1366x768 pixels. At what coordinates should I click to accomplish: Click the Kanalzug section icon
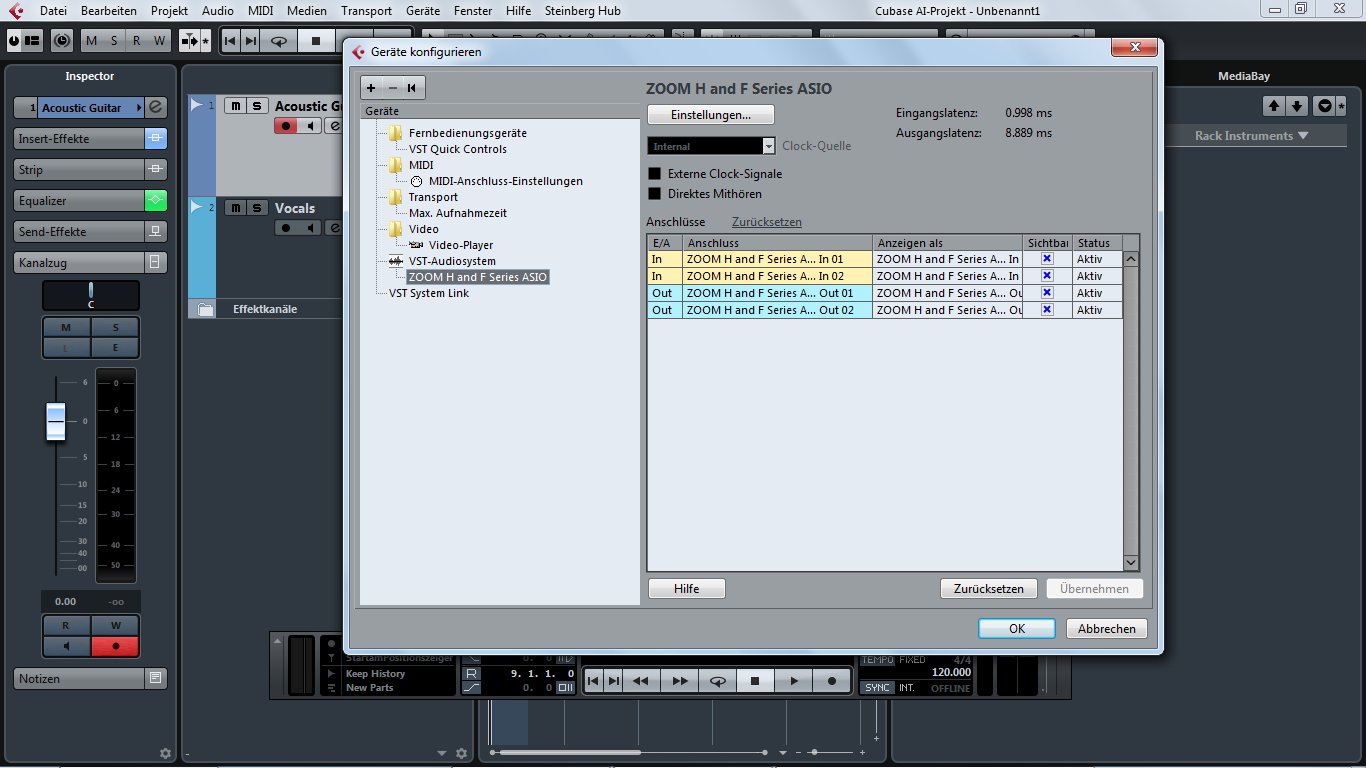click(156, 263)
